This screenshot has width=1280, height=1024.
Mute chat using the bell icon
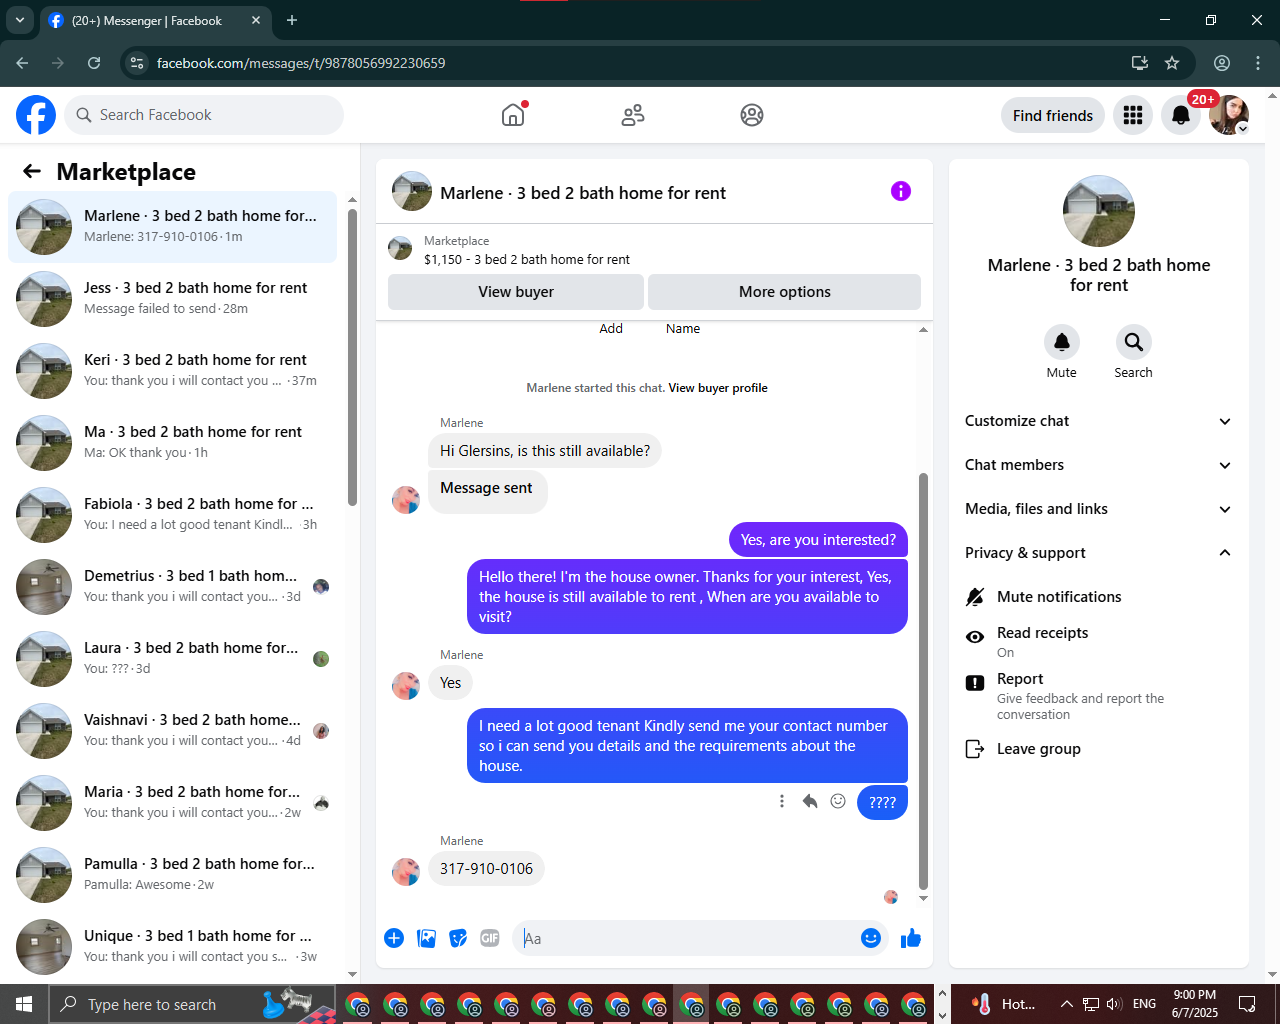pyautogui.click(x=1062, y=342)
